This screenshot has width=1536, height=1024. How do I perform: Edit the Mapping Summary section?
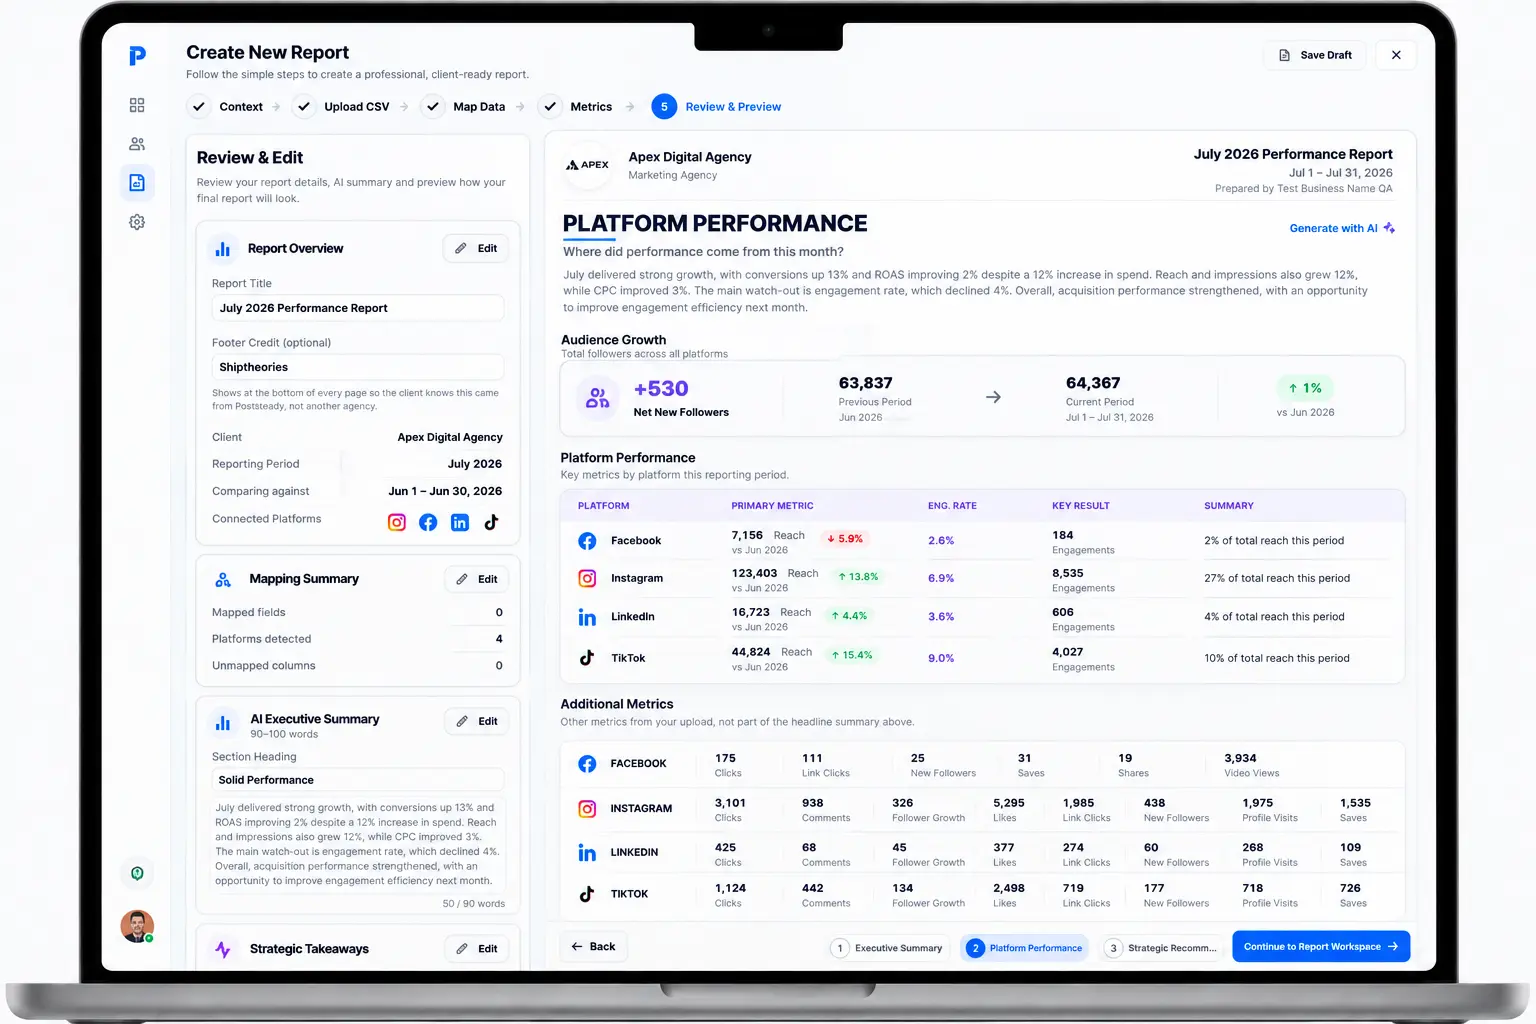pos(476,579)
